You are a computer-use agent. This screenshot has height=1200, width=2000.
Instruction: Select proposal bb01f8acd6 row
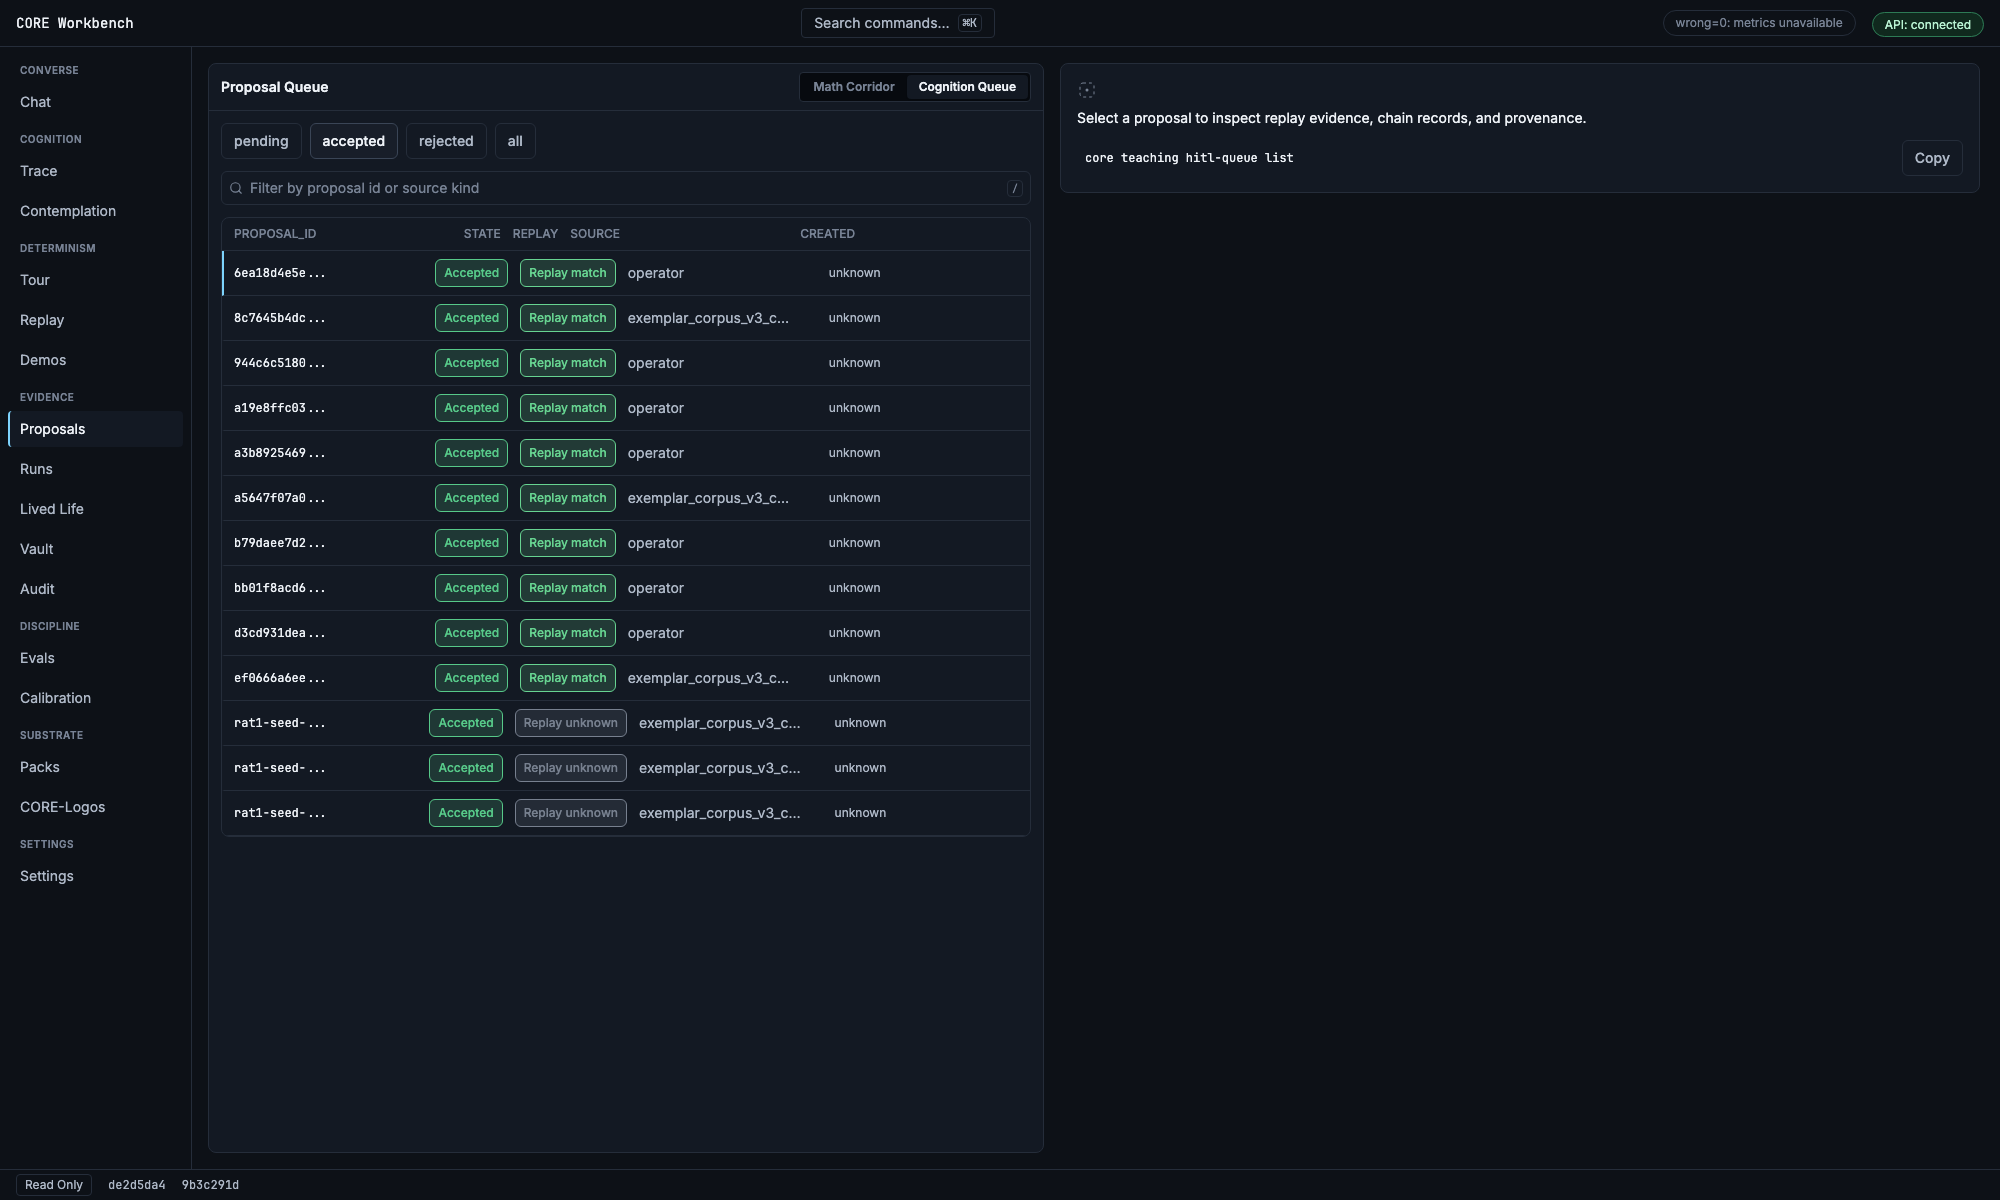[x=626, y=588]
